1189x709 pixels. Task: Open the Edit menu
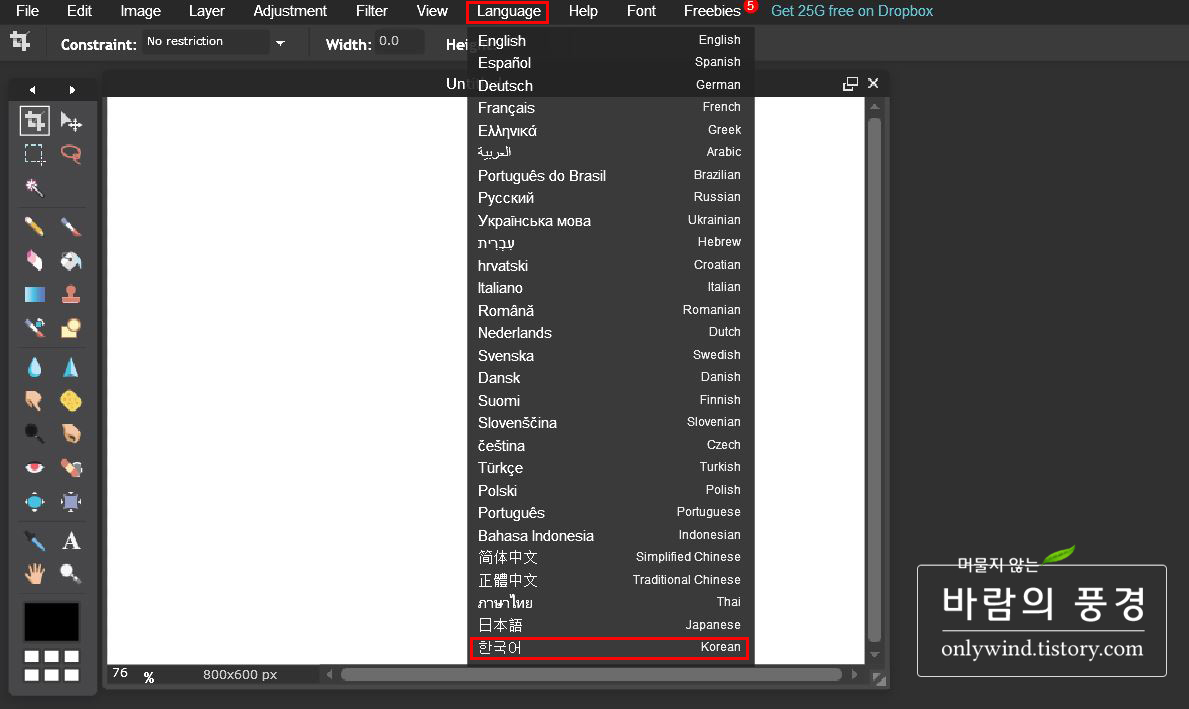point(79,11)
